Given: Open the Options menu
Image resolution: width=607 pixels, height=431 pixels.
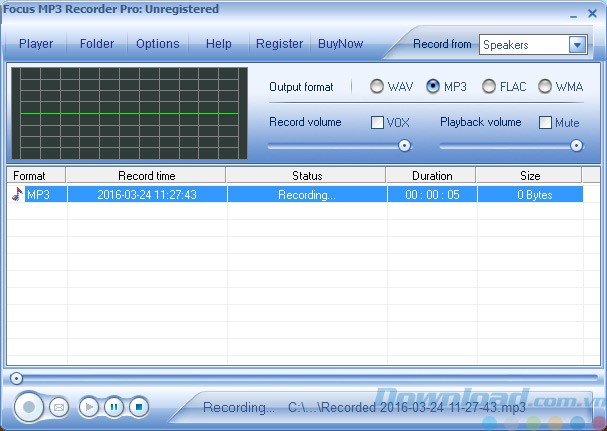Looking at the screenshot, I should tap(158, 44).
